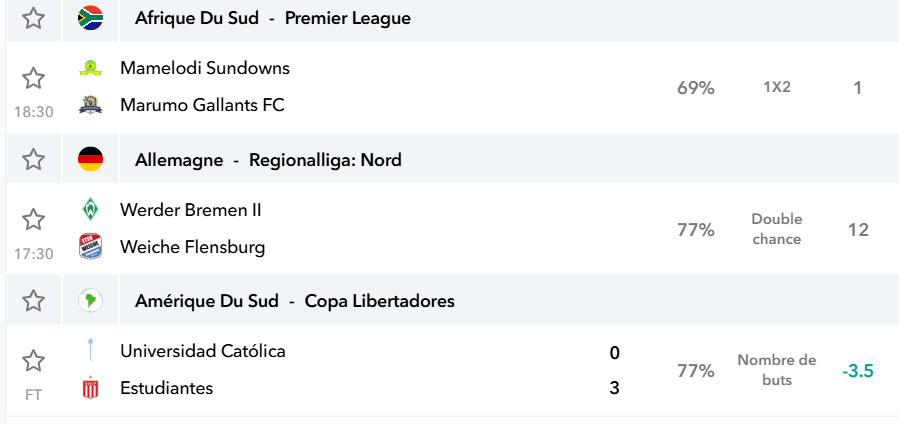Favorite the Afrique Du Sud Premier League star
Viewport: 899px width, 424px height.
[x=33, y=18]
